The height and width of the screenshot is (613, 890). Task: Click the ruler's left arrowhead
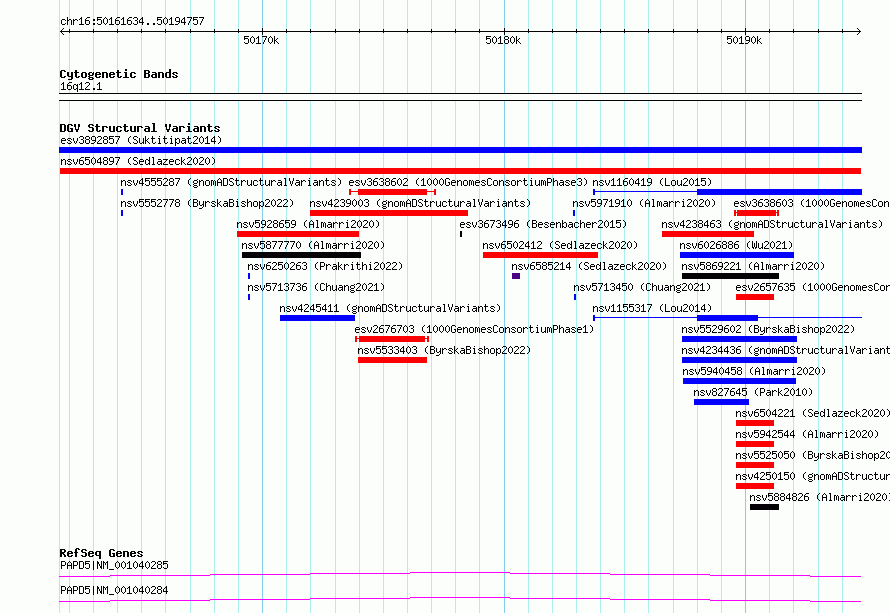tap(62, 32)
